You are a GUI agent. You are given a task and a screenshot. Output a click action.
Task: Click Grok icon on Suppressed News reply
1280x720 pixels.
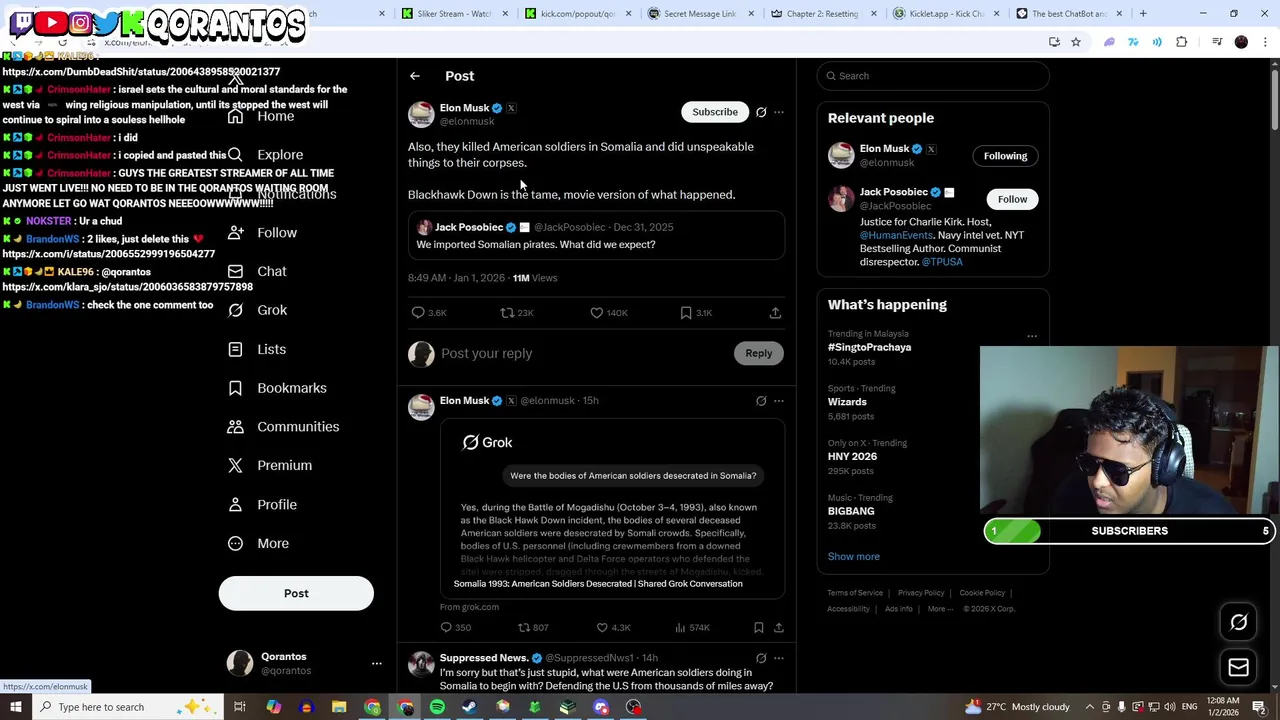[x=761, y=658]
